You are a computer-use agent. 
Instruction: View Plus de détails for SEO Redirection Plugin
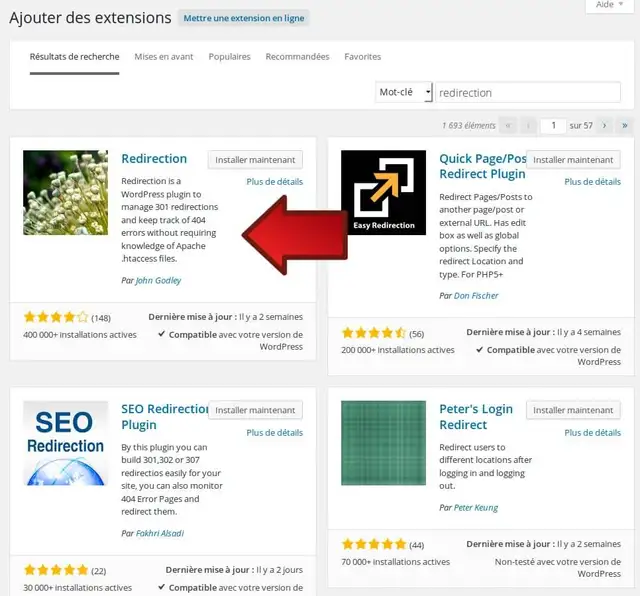tap(274, 432)
